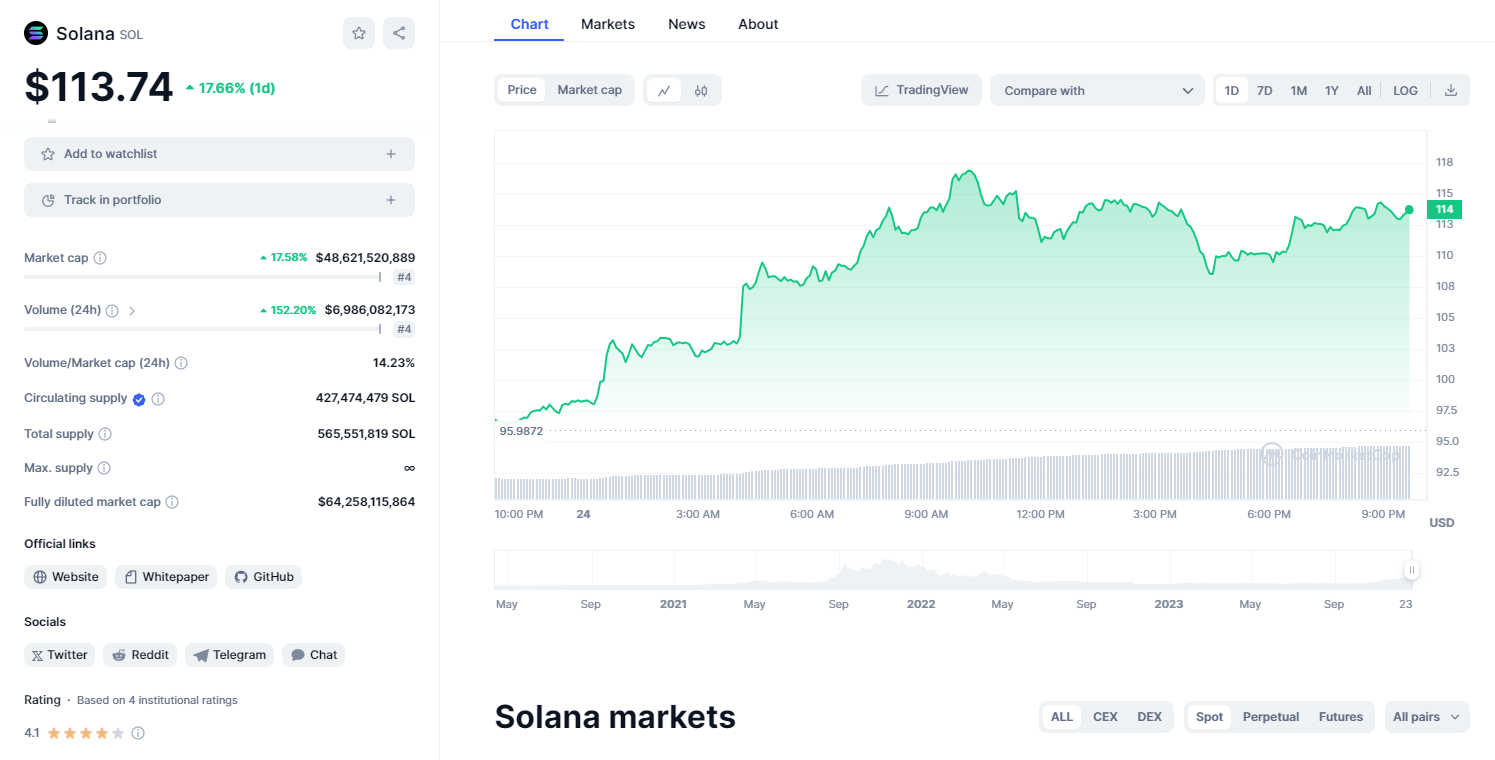Click the chart range slider handle
The height and width of the screenshot is (760, 1495).
pos(1412,570)
